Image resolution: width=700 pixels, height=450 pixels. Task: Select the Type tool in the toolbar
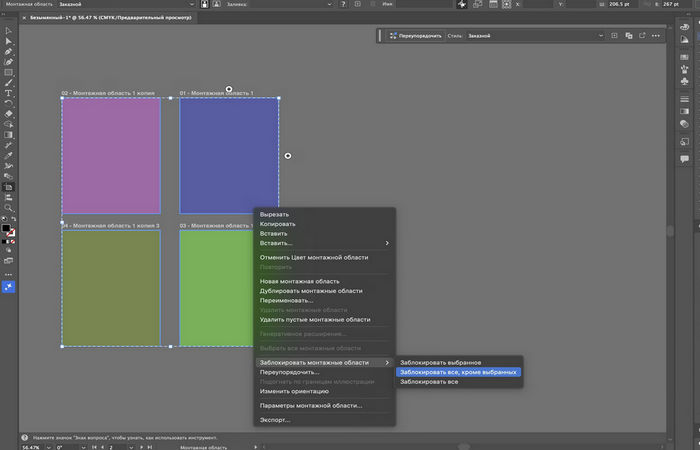click(8, 93)
